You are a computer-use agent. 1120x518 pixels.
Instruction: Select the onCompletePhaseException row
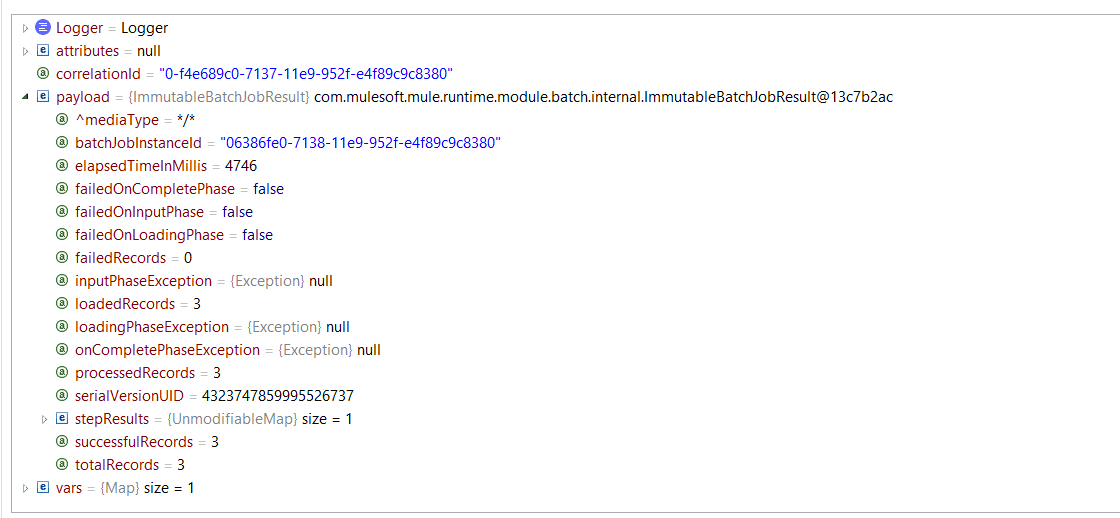[167, 350]
